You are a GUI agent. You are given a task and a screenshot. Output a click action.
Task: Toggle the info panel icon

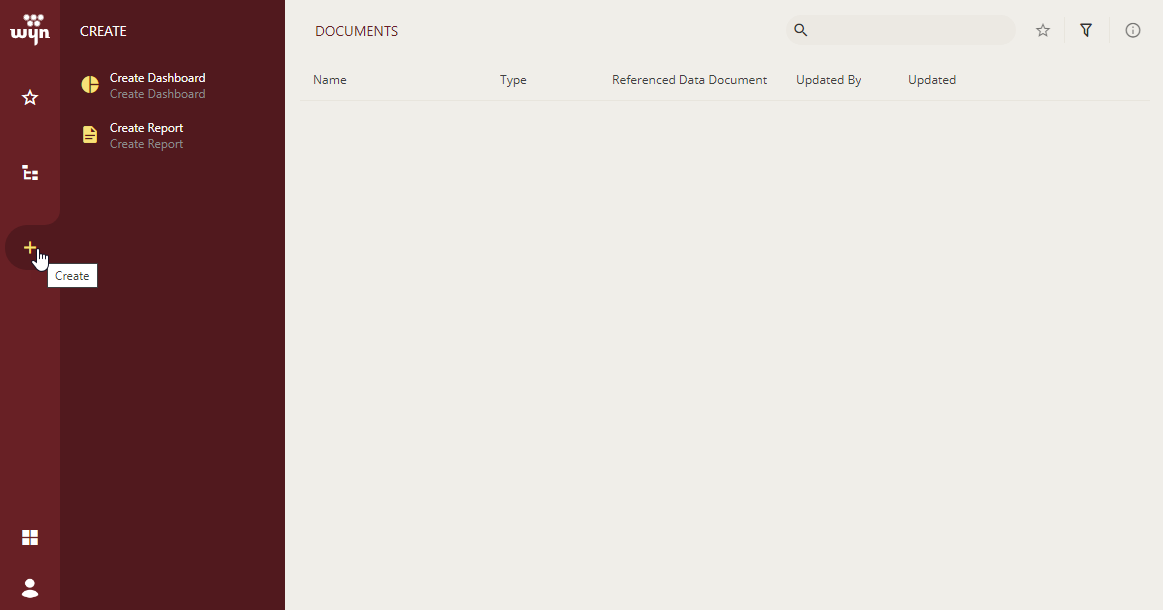click(x=1132, y=30)
